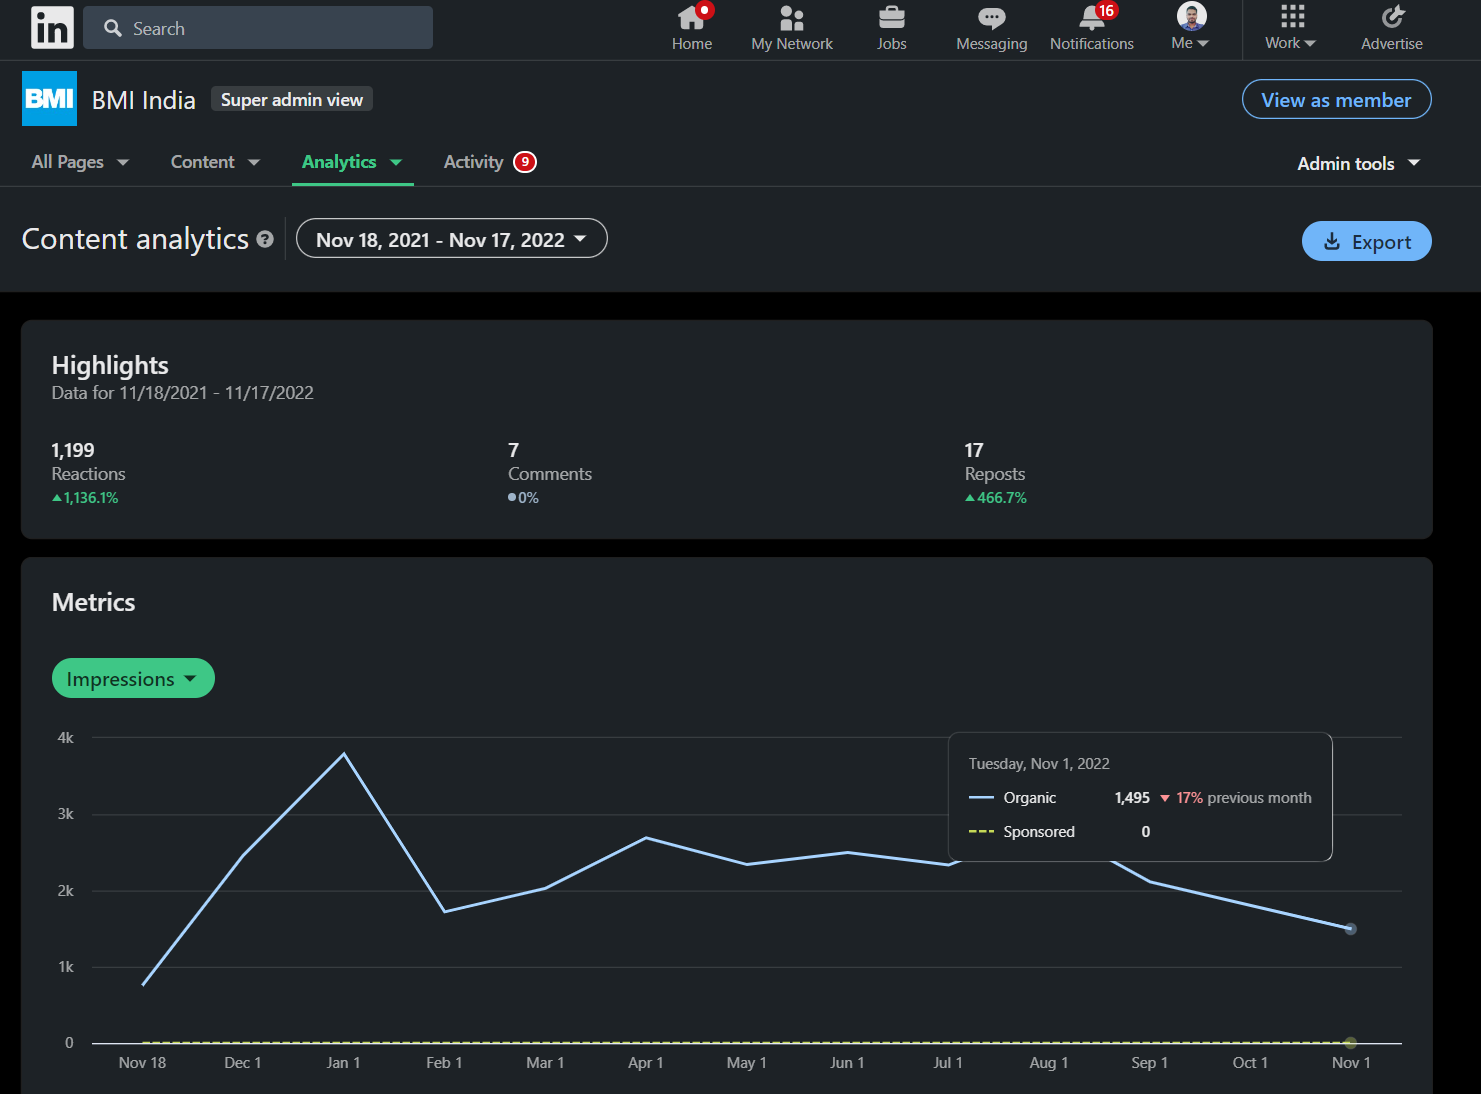This screenshot has height=1094, width=1481.
Task: Click the Sponsored legend entry in tooltip
Action: tap(1022, 831)
